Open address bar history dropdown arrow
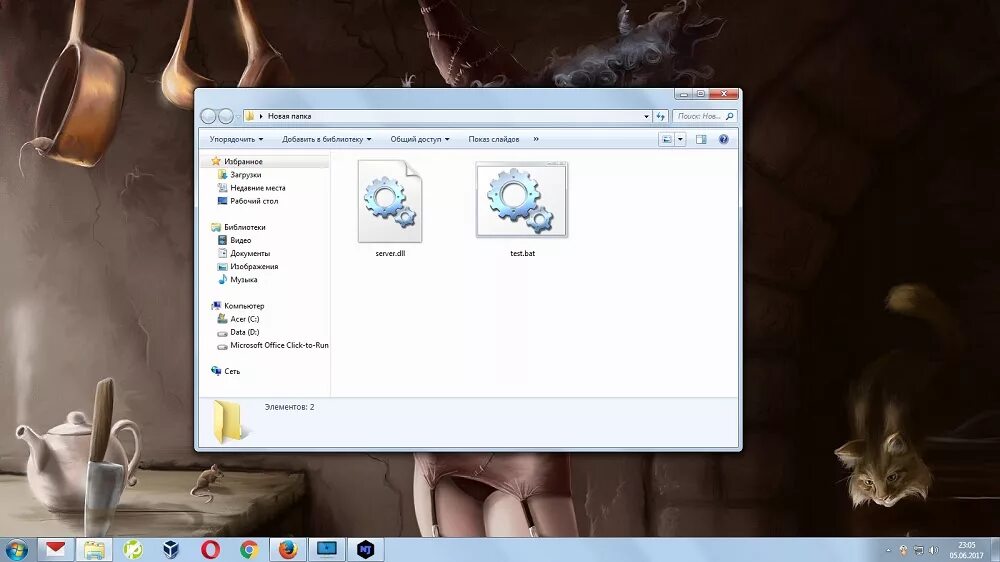1000x562 pixels. [646, 116]
